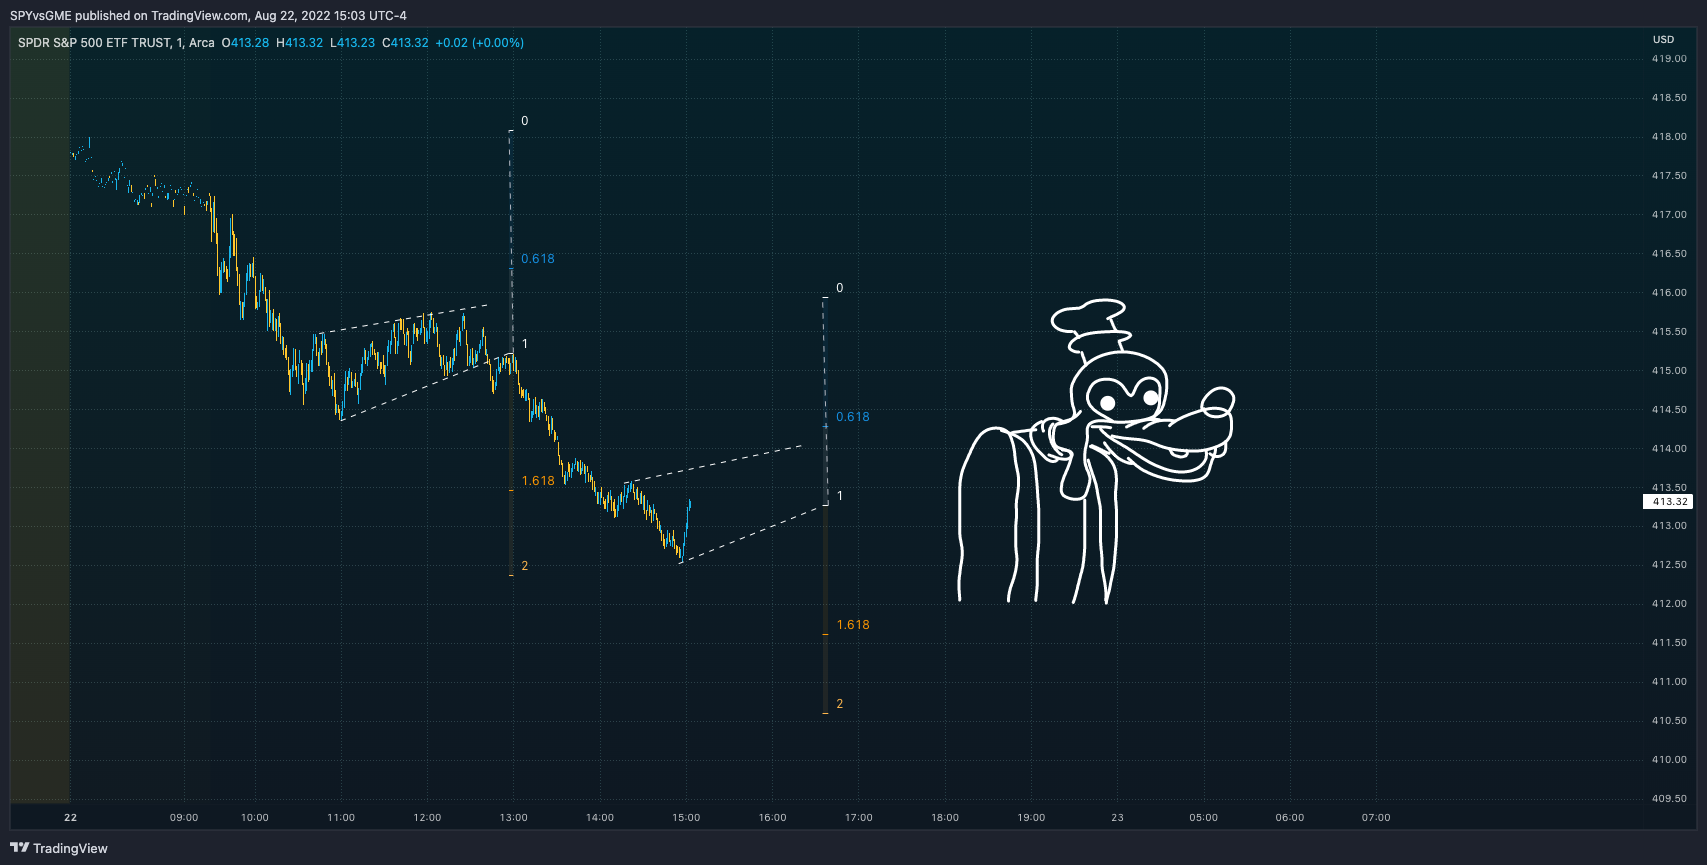Click the 14:00 time axis label
This screenshot has width=1707, height=865.
(600, 818)
